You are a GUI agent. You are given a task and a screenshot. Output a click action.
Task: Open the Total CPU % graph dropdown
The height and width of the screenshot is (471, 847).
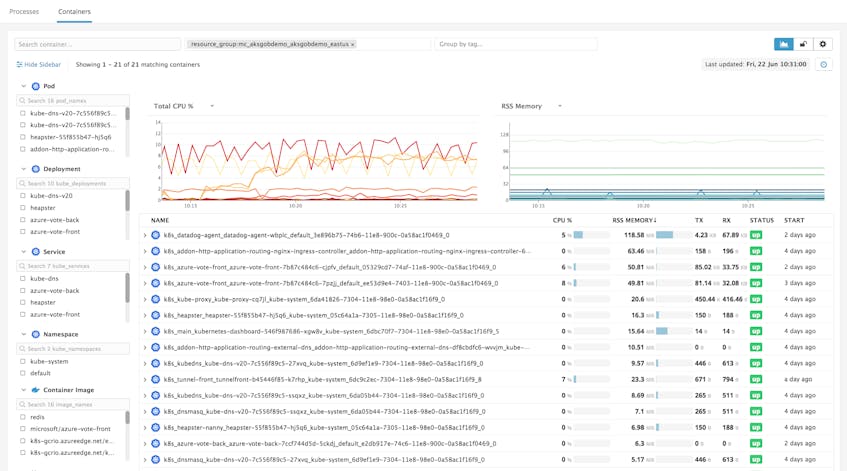212,106
